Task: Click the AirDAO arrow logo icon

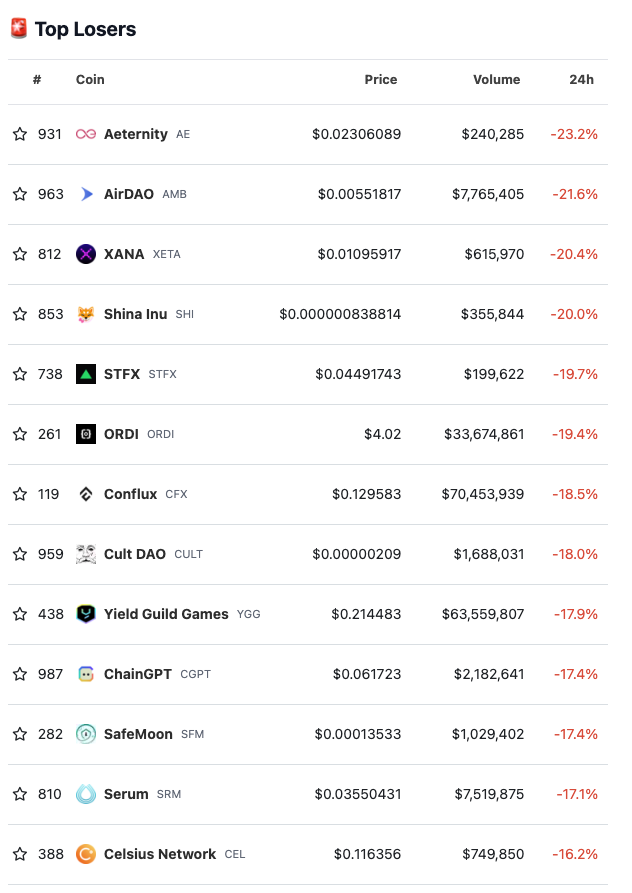Action: point(86,194)
